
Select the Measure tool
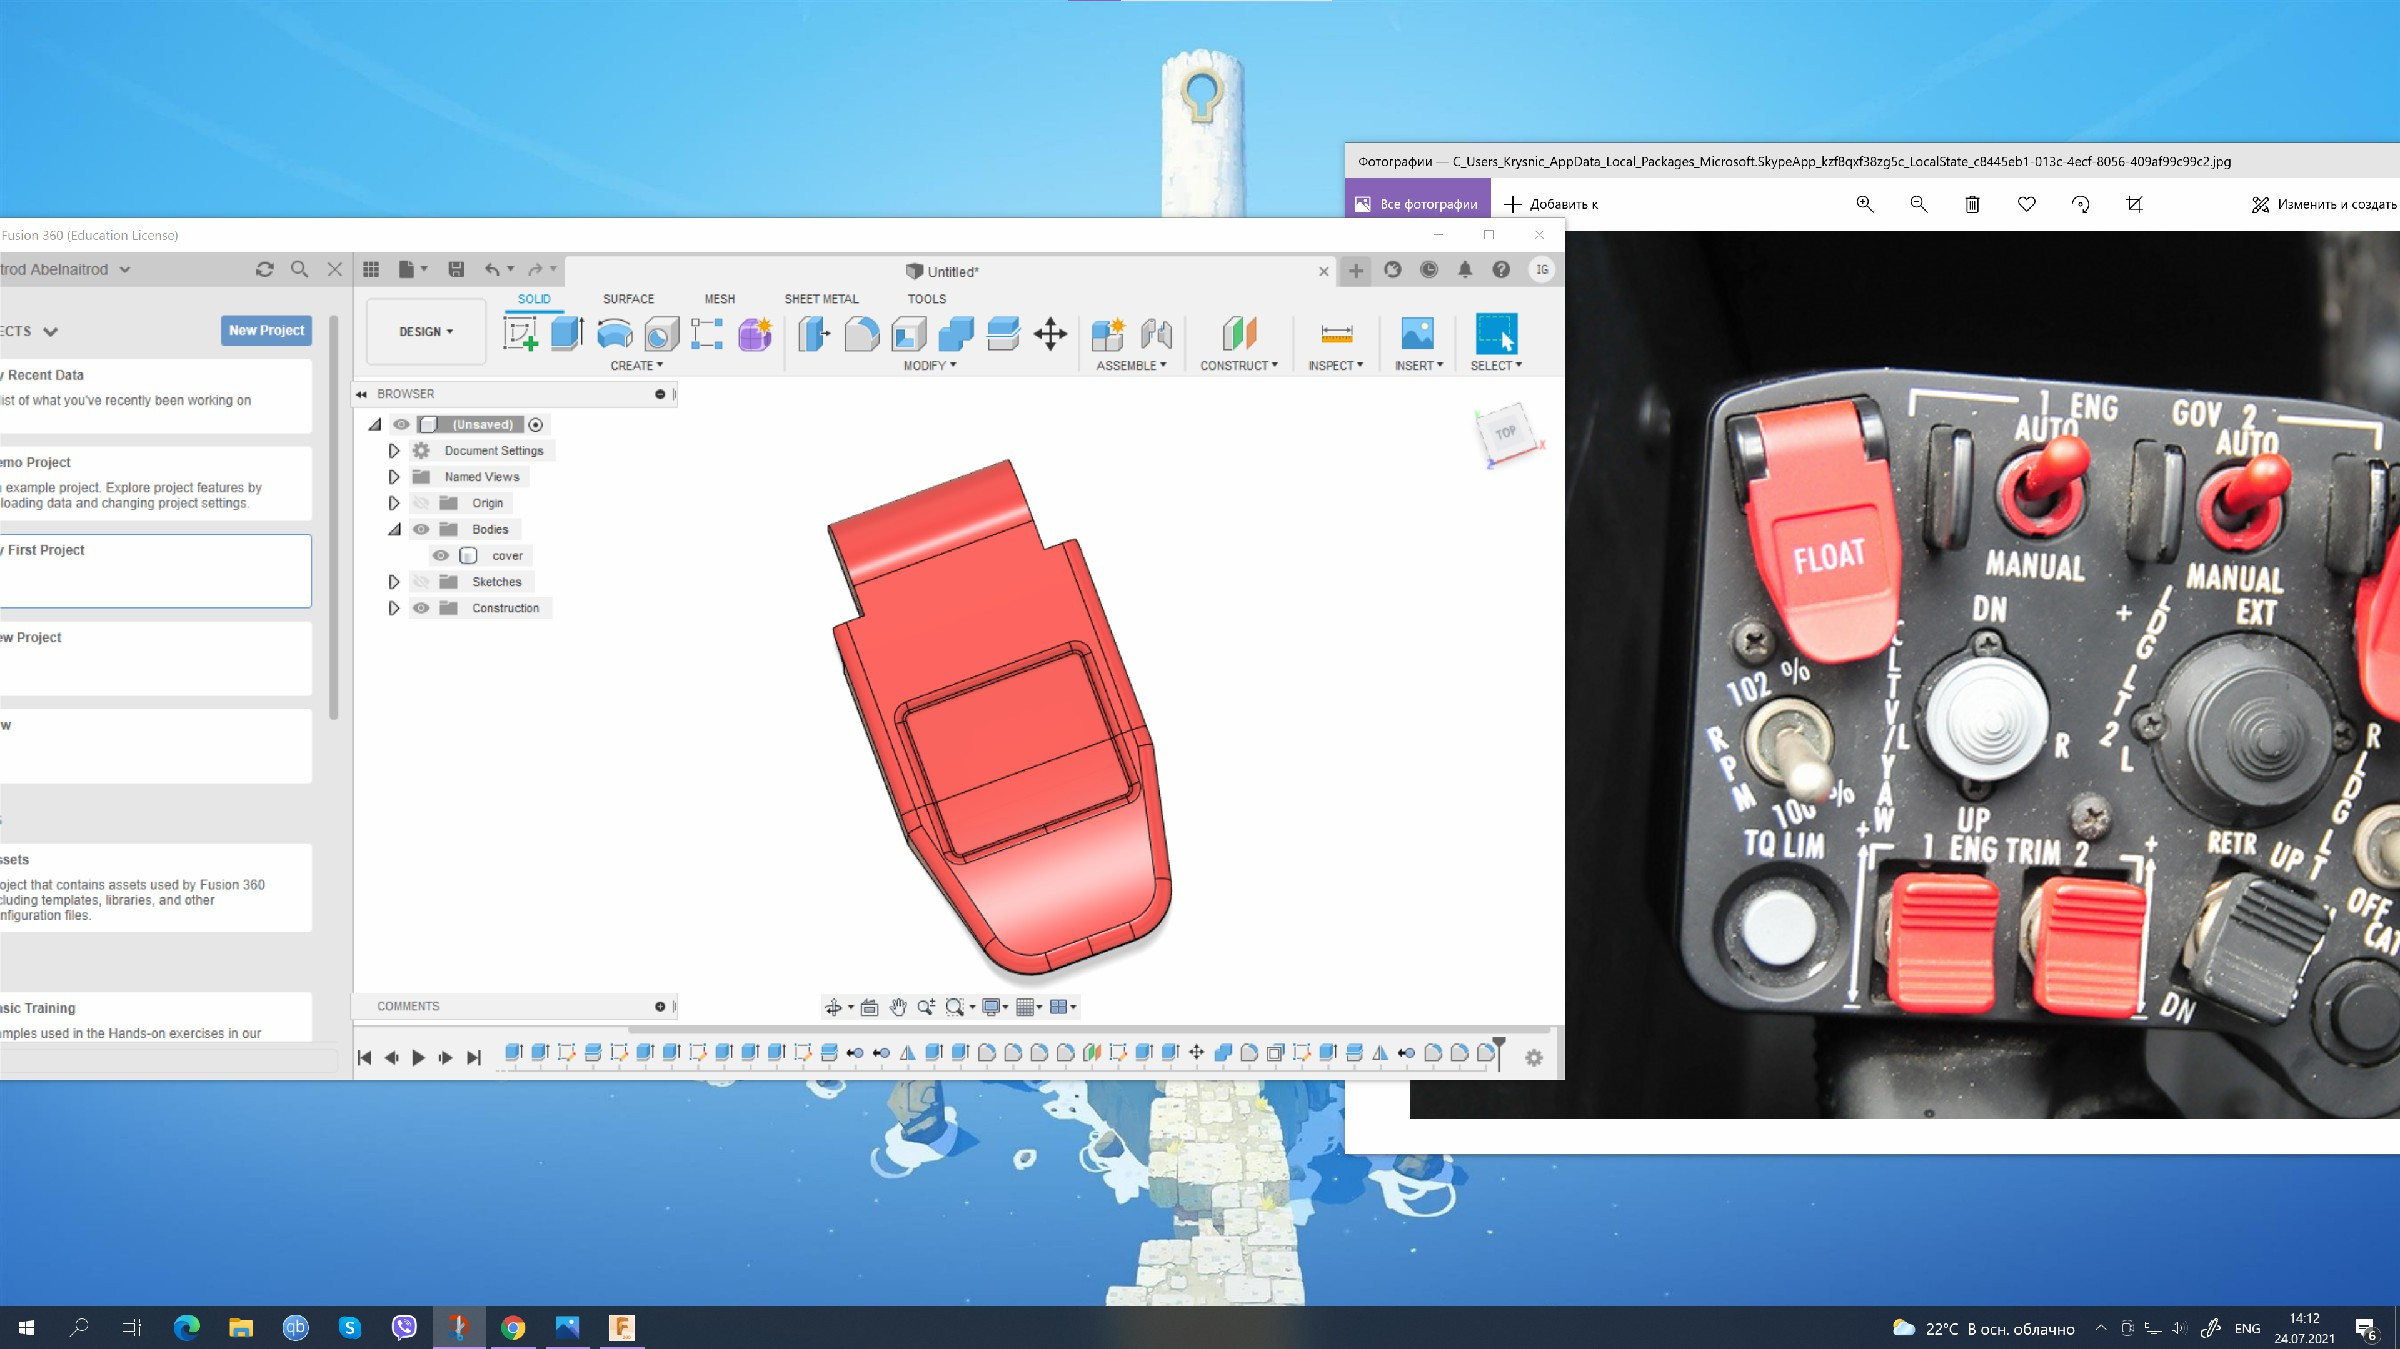[1336, 333]
